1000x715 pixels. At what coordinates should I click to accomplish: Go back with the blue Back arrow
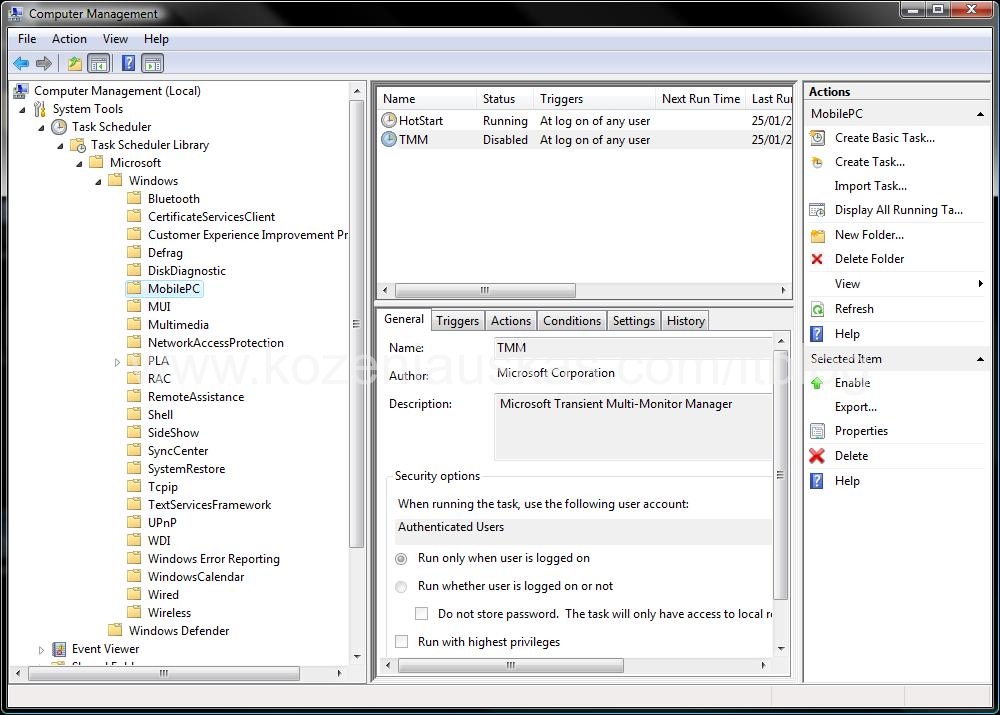click(x=20, y=63)
